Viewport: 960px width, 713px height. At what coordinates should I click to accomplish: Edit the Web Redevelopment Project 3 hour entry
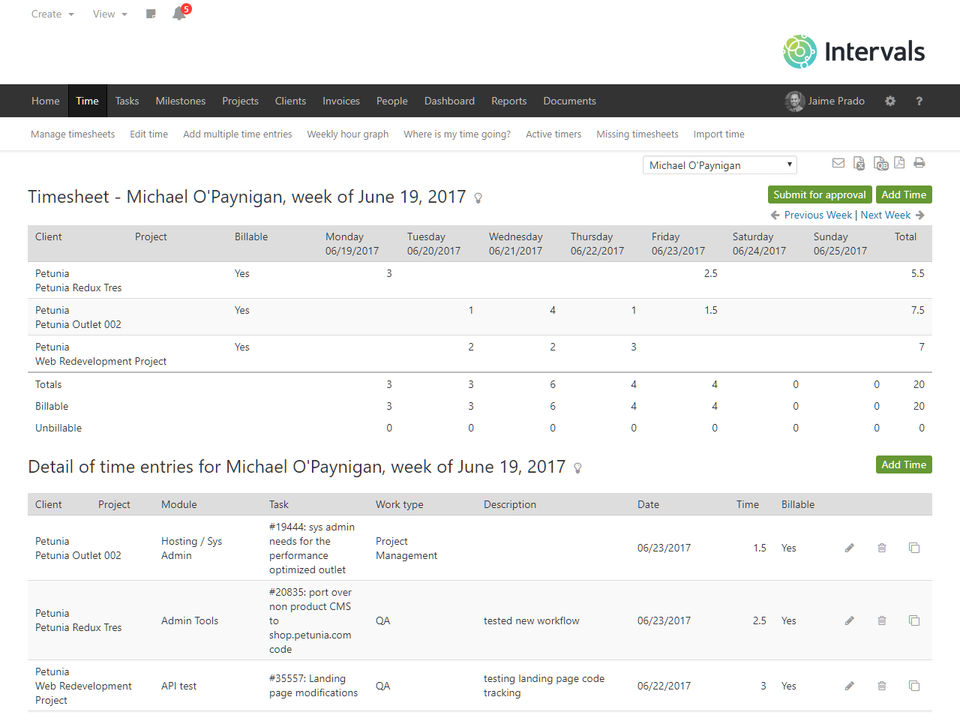pos(849,686)
